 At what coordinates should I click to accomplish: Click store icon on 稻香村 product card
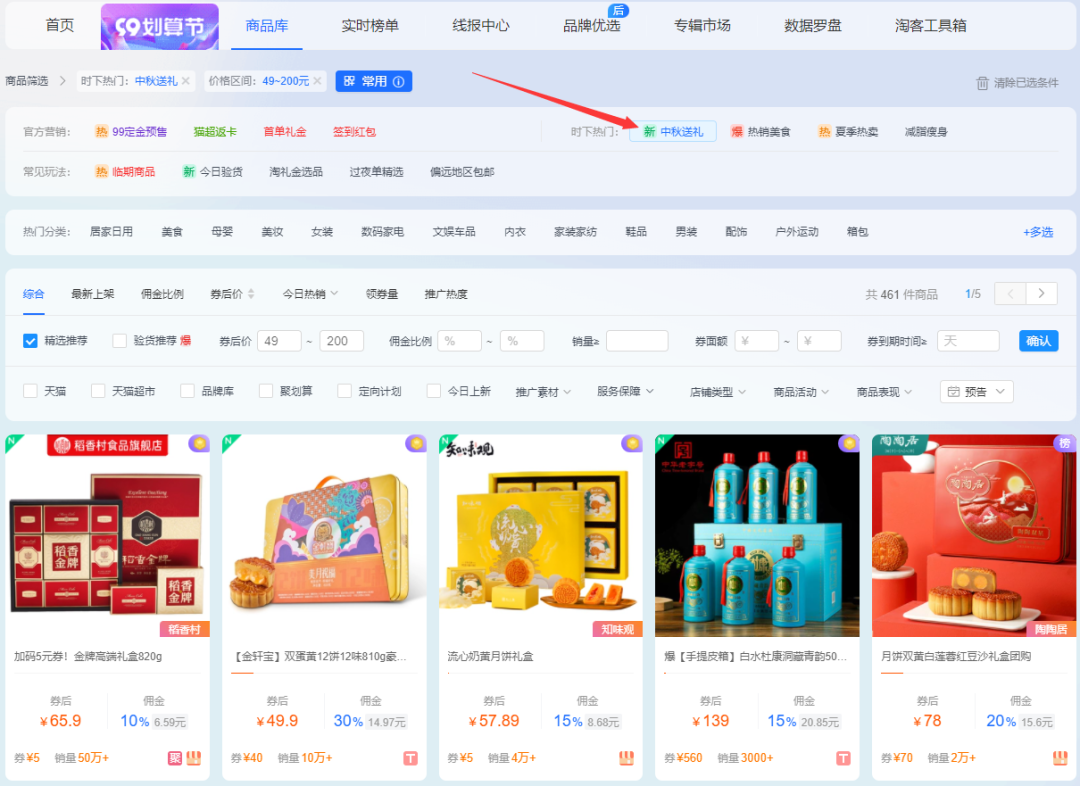tap(194, 758)
